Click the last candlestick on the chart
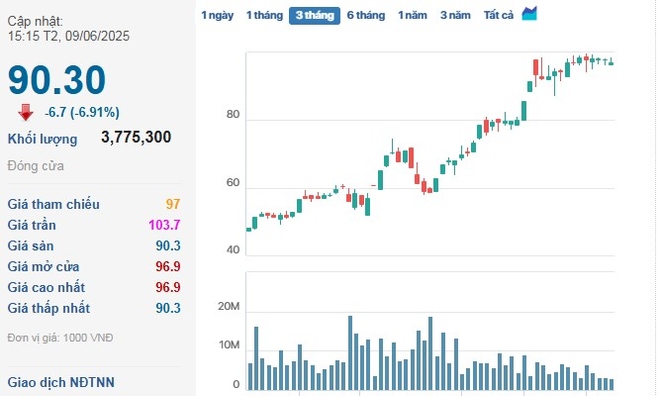660x396 pixels. (611, 62)
